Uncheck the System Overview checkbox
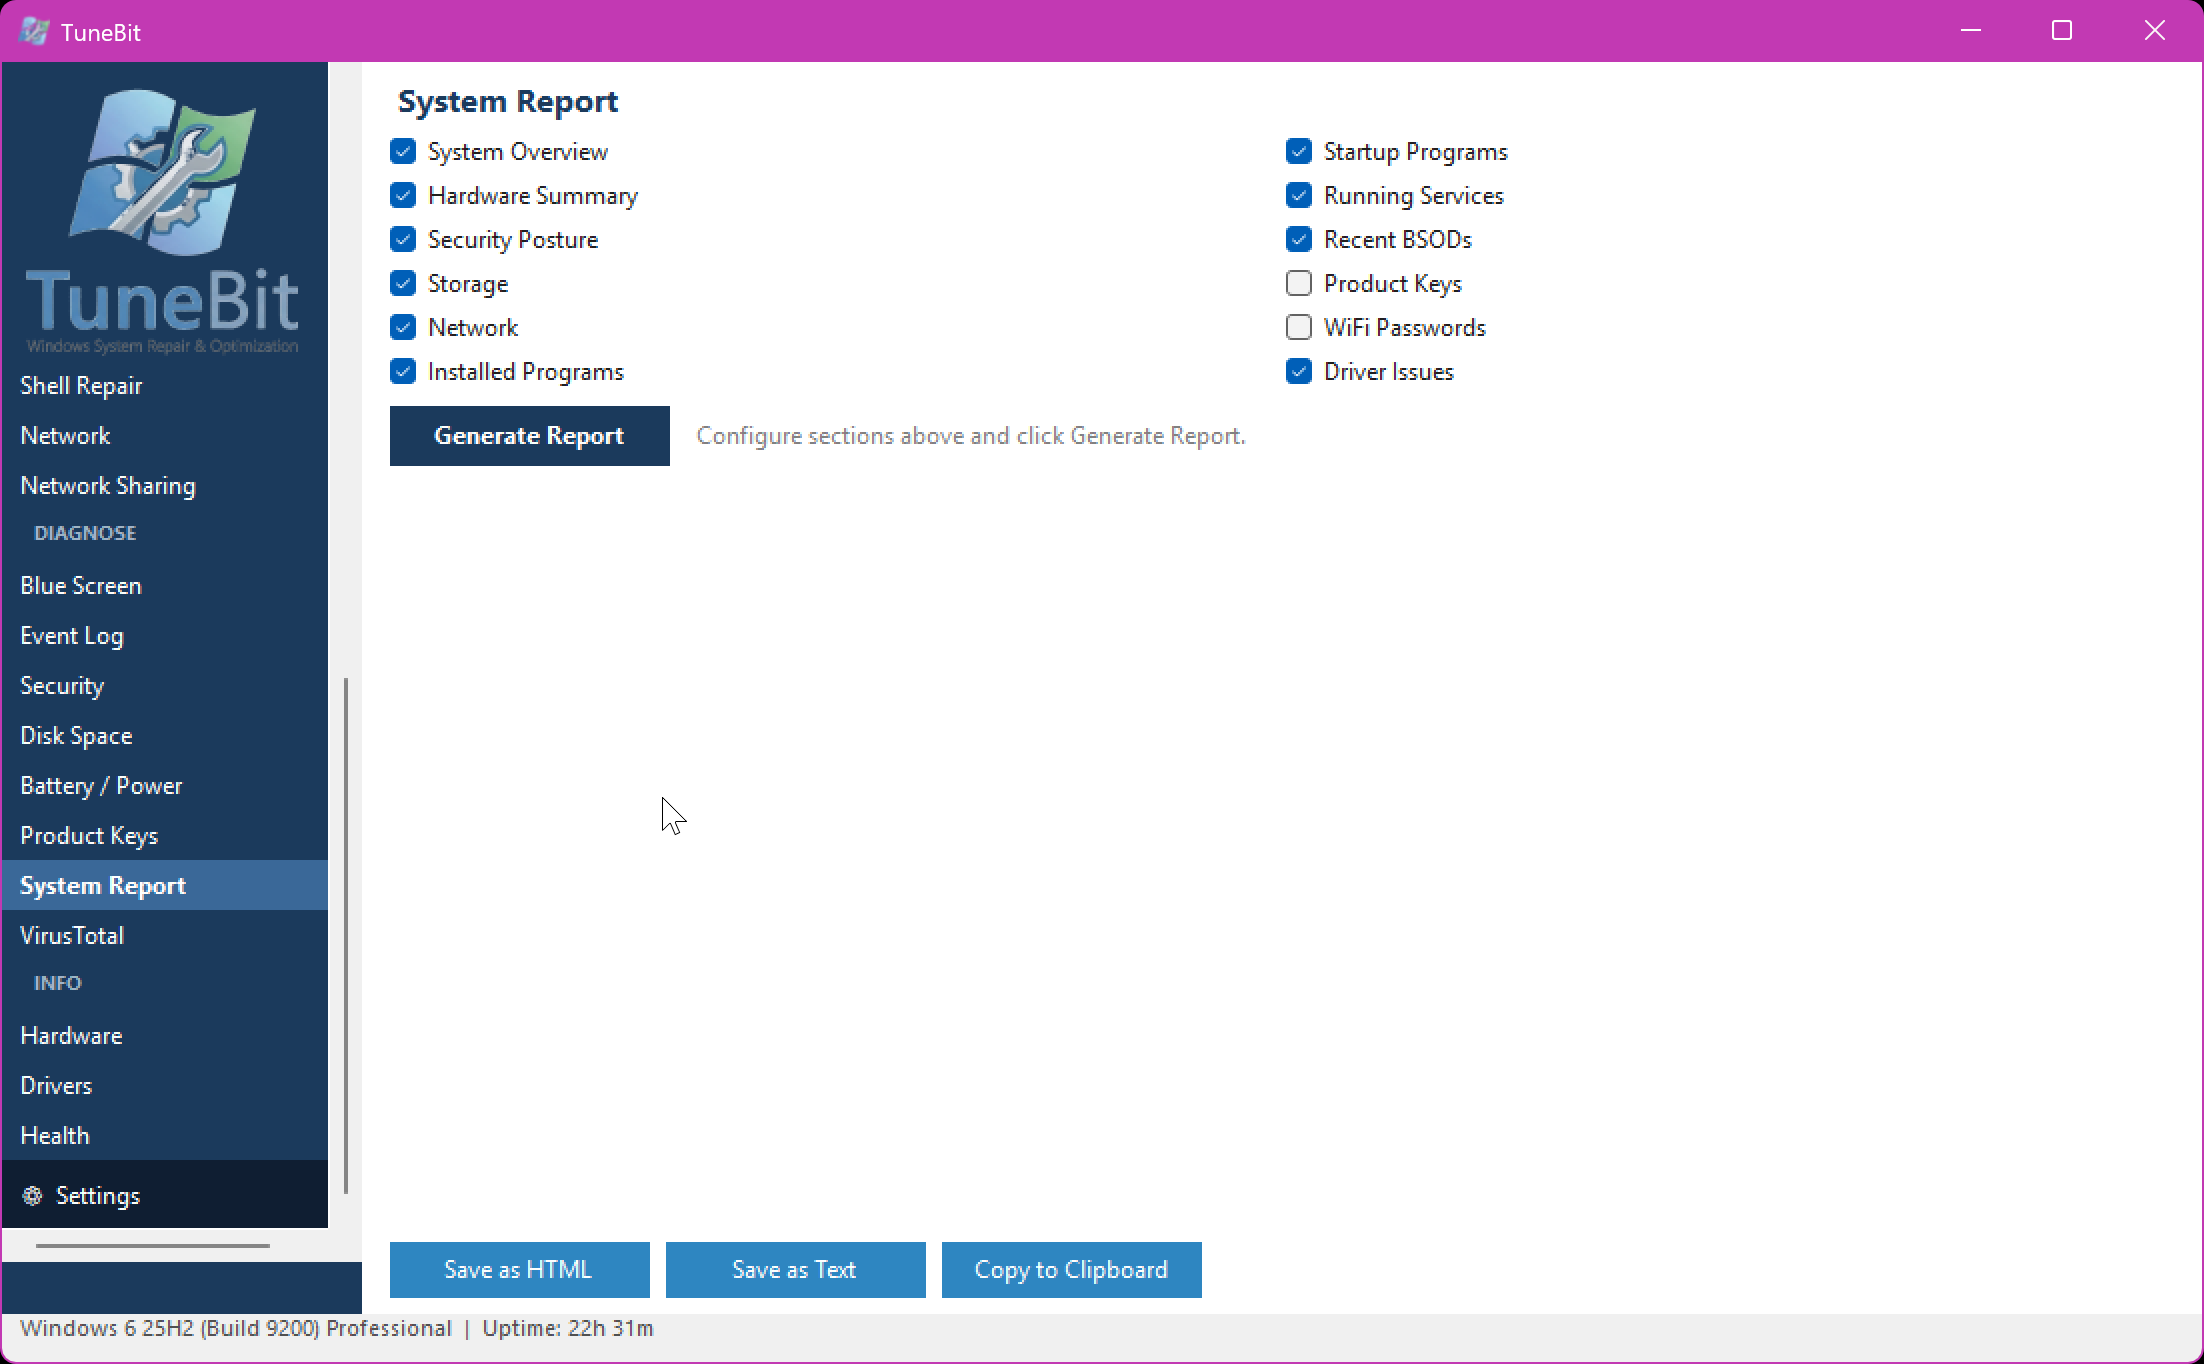This screenshot has height=1364, width=2204. point(403,151)
